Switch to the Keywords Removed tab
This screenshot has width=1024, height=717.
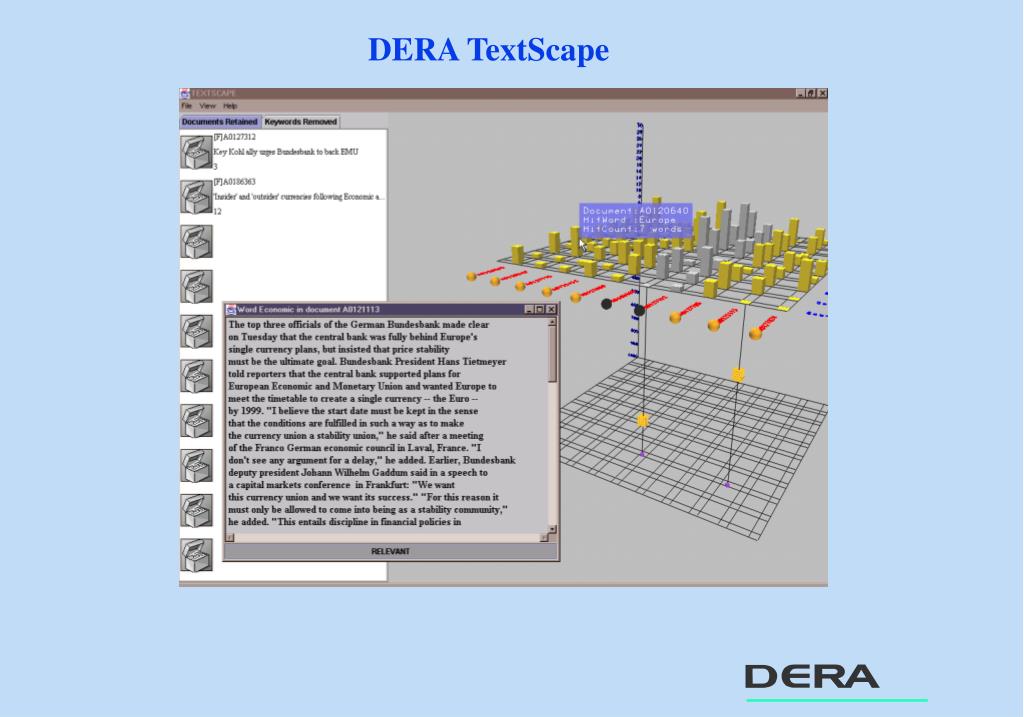coord(301,121)
